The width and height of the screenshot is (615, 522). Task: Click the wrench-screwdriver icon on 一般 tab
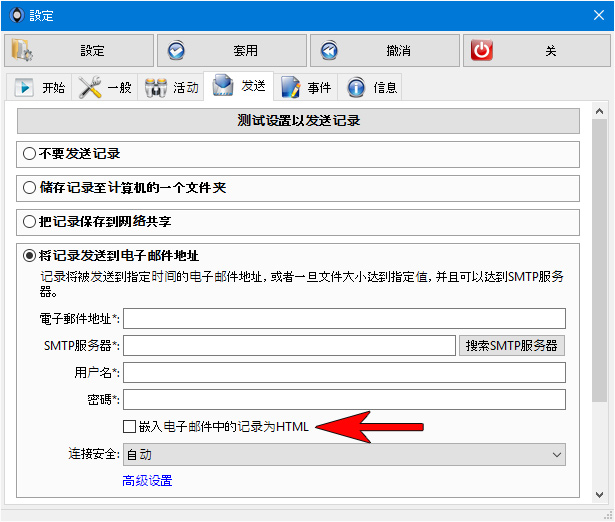[90, 87]
